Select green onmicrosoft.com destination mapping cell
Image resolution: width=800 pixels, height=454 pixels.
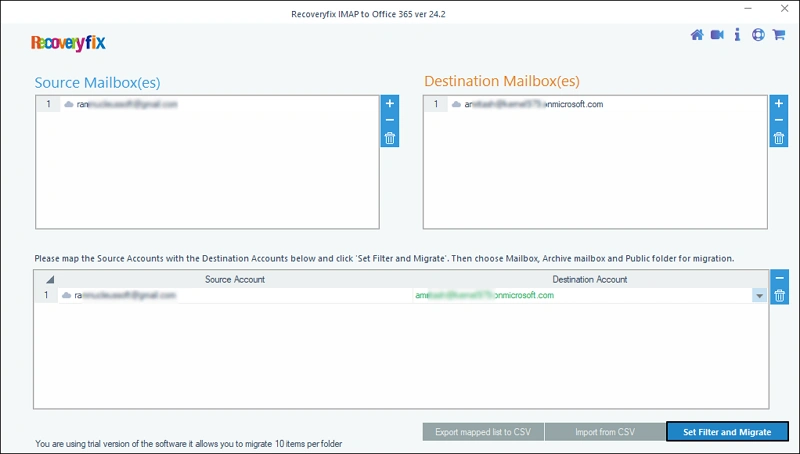pyautogui.click(x=485, y=295)
